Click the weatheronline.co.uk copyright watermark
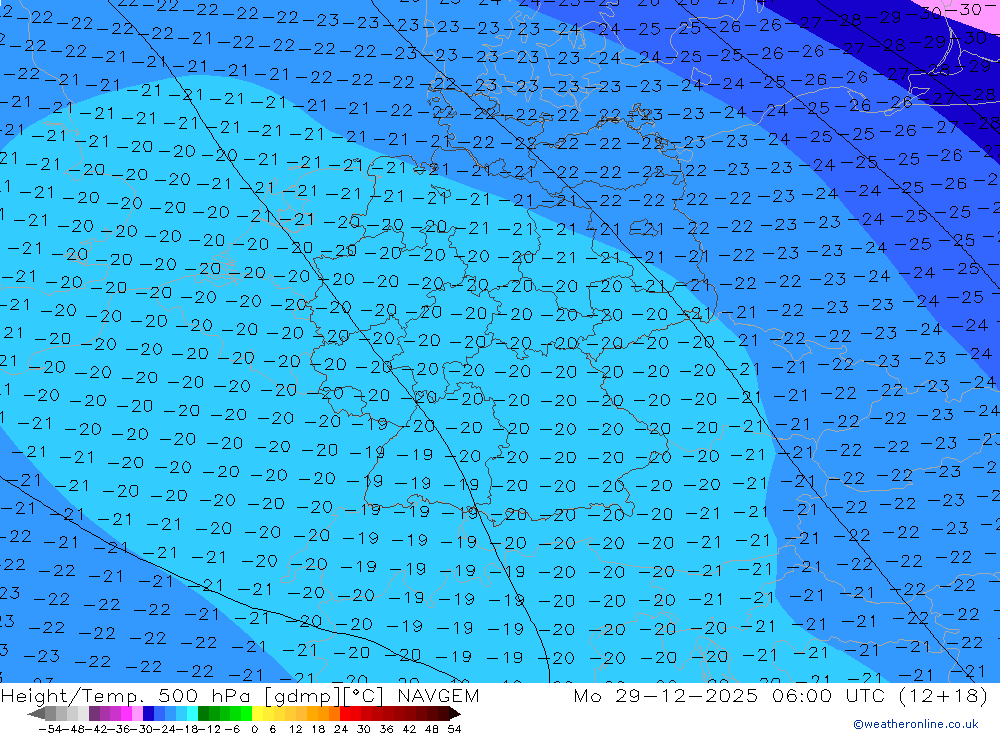 [x=915, y=724]
